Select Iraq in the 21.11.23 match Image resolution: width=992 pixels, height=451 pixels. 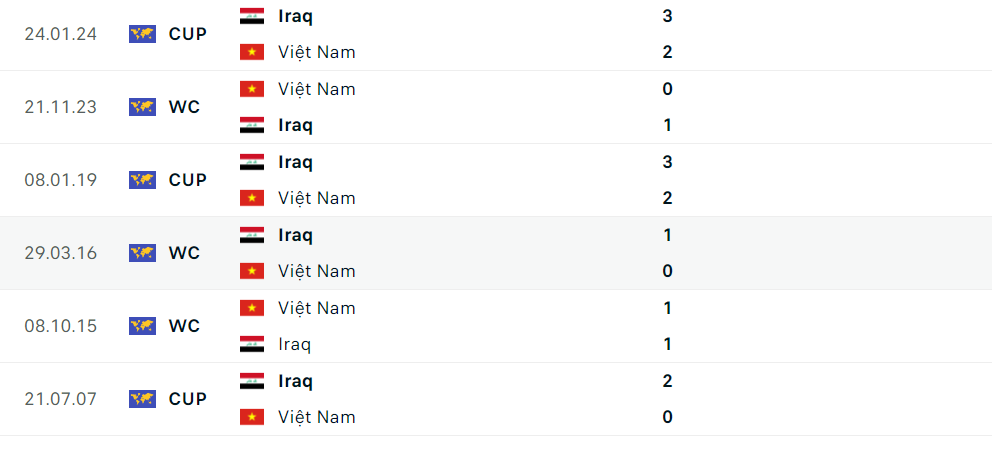pyautogui.click(x=295, y=125)
